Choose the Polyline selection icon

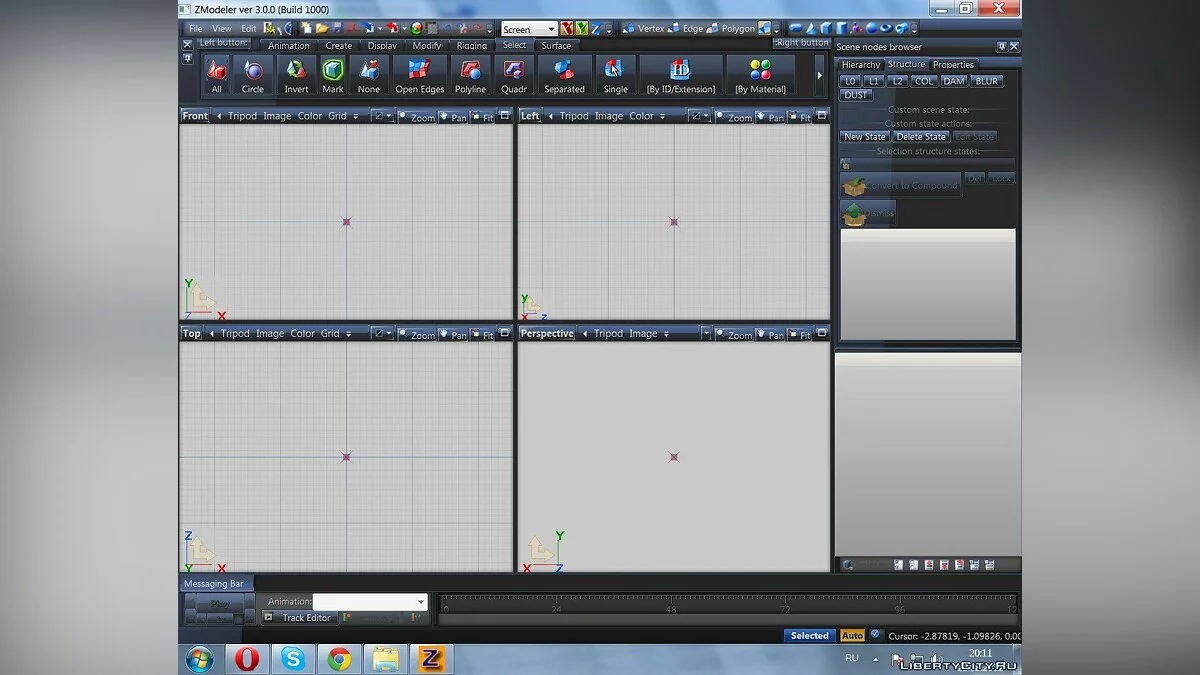coord(469,72)
